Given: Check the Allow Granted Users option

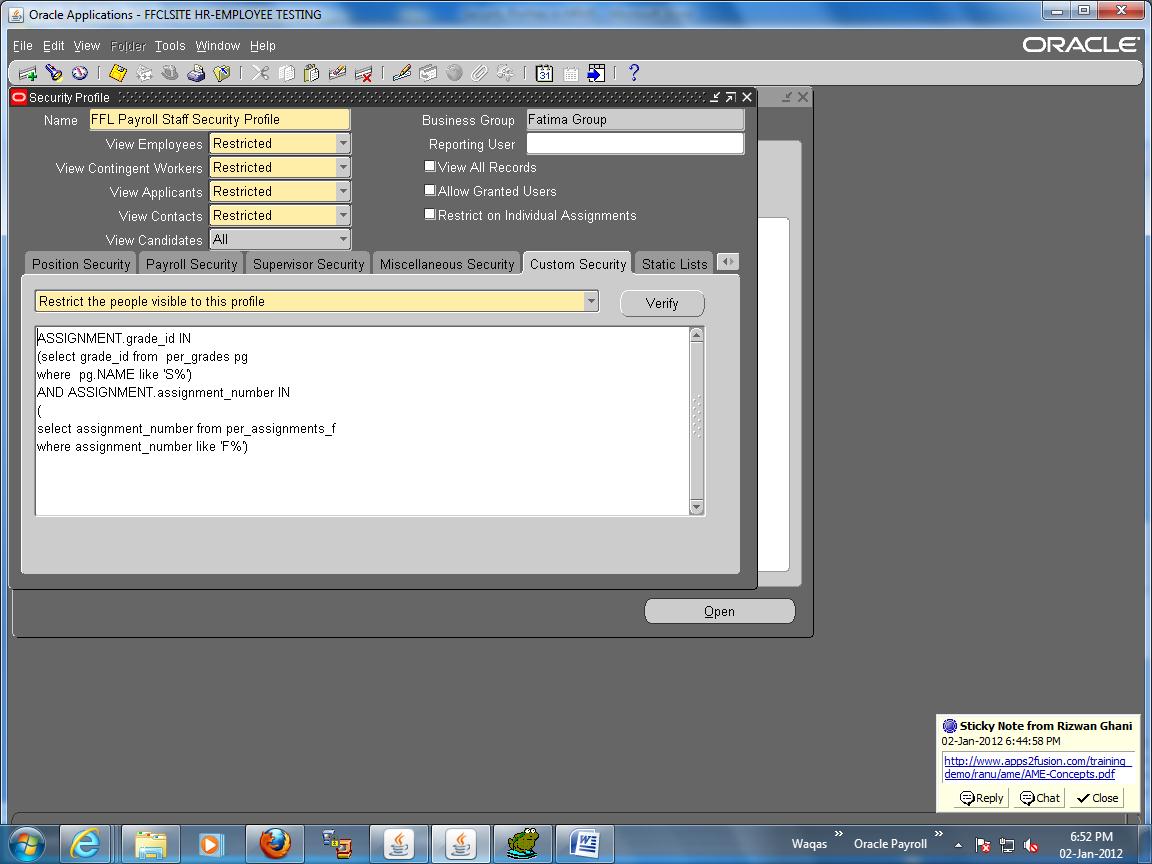Looking at the screenshot, I should [x=429, y=191].
